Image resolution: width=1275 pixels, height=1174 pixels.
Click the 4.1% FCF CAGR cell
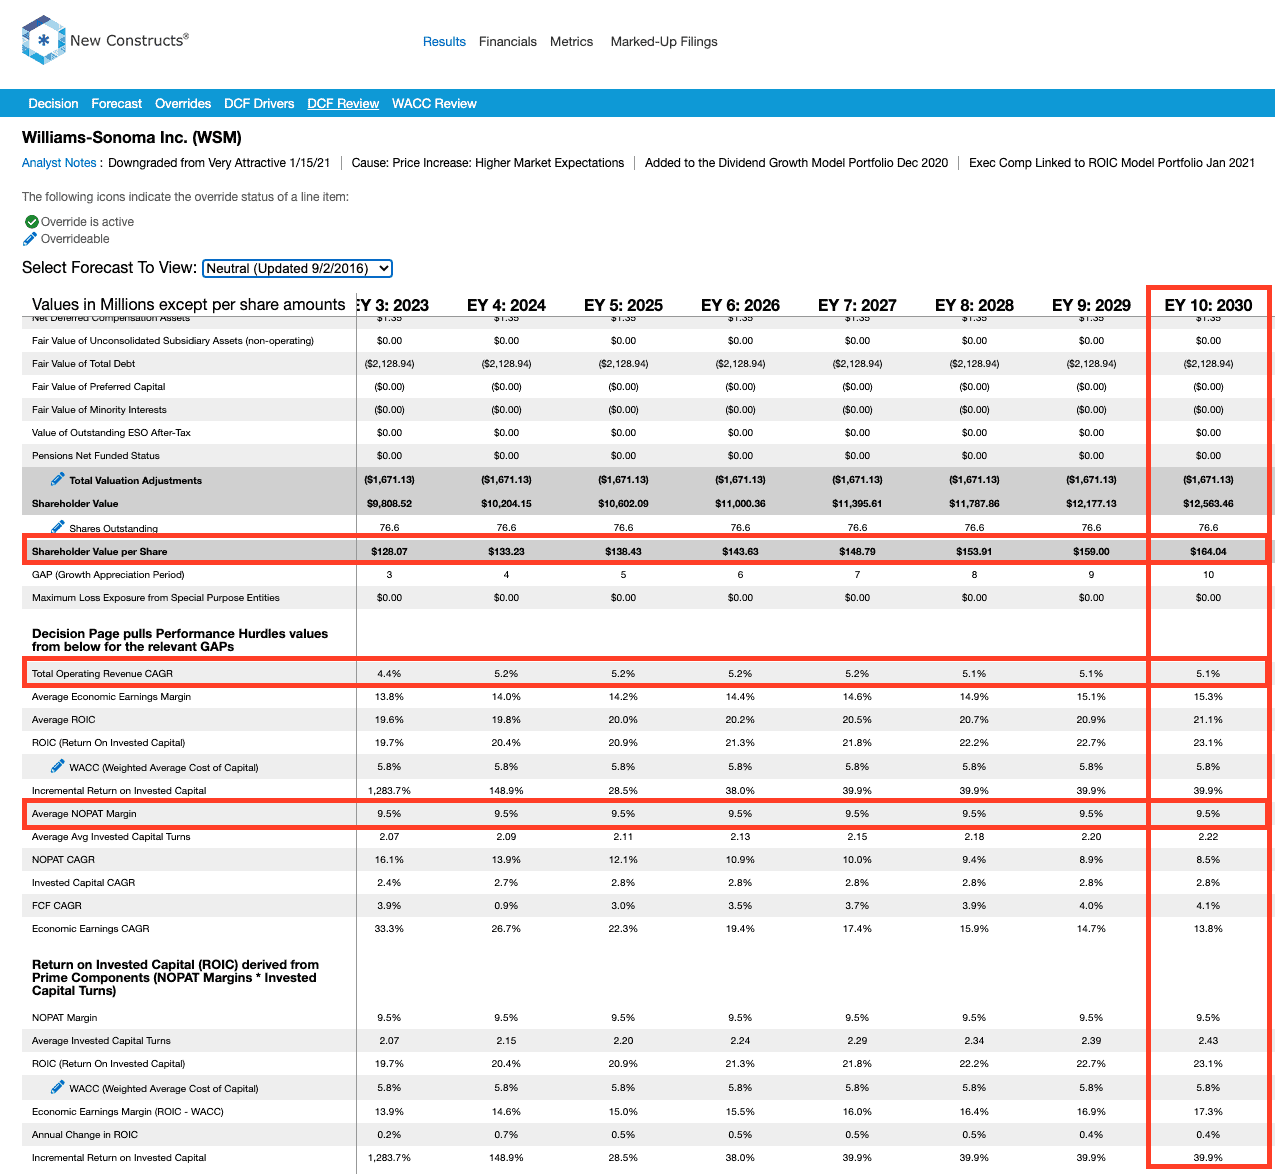click(1208, 906)
